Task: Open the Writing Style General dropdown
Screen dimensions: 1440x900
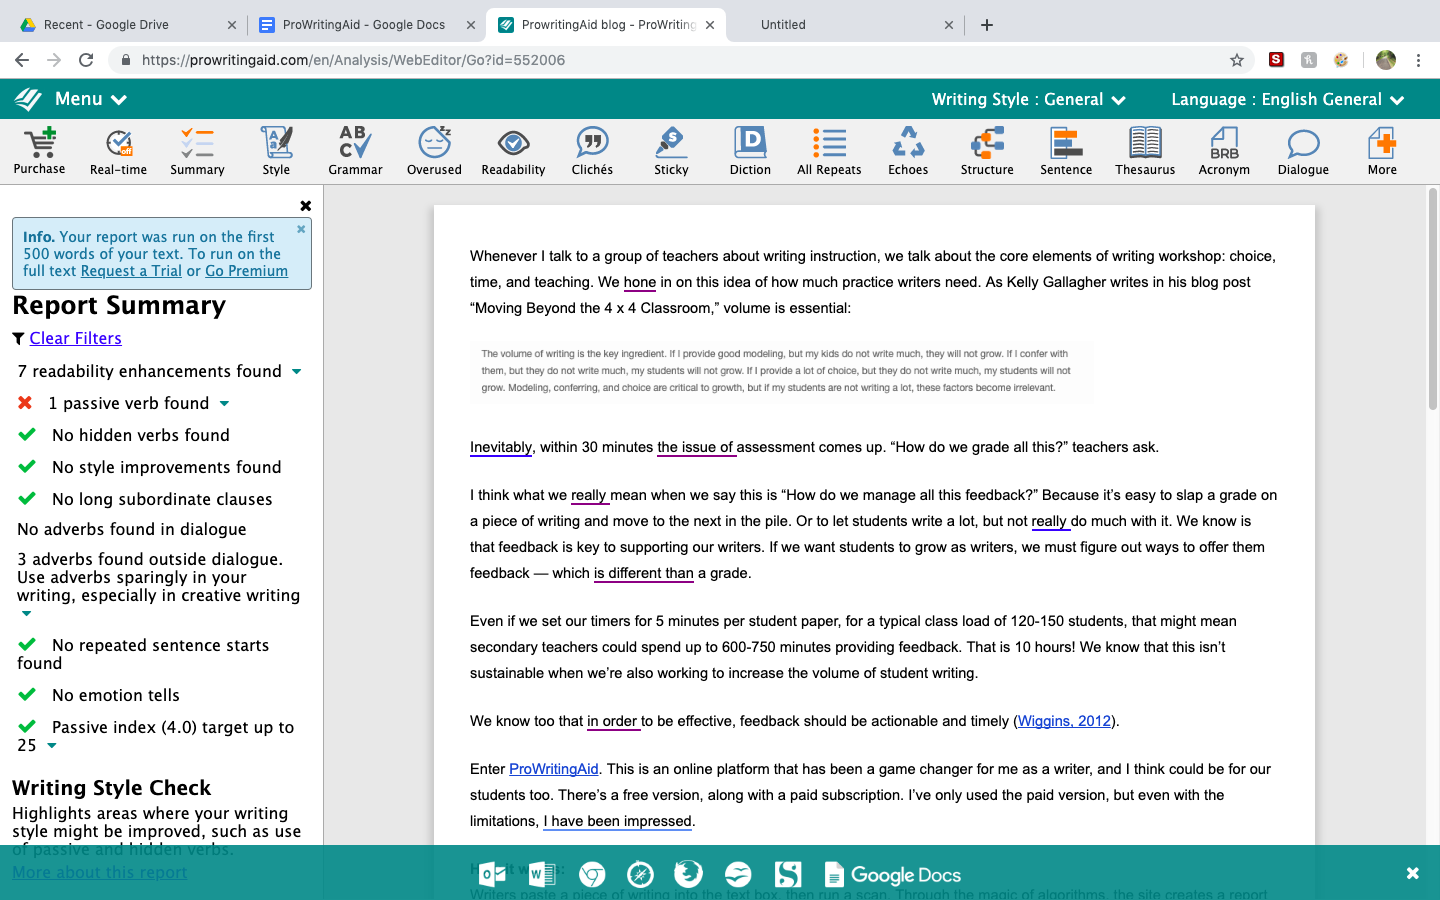Action: coord(1028,99)
